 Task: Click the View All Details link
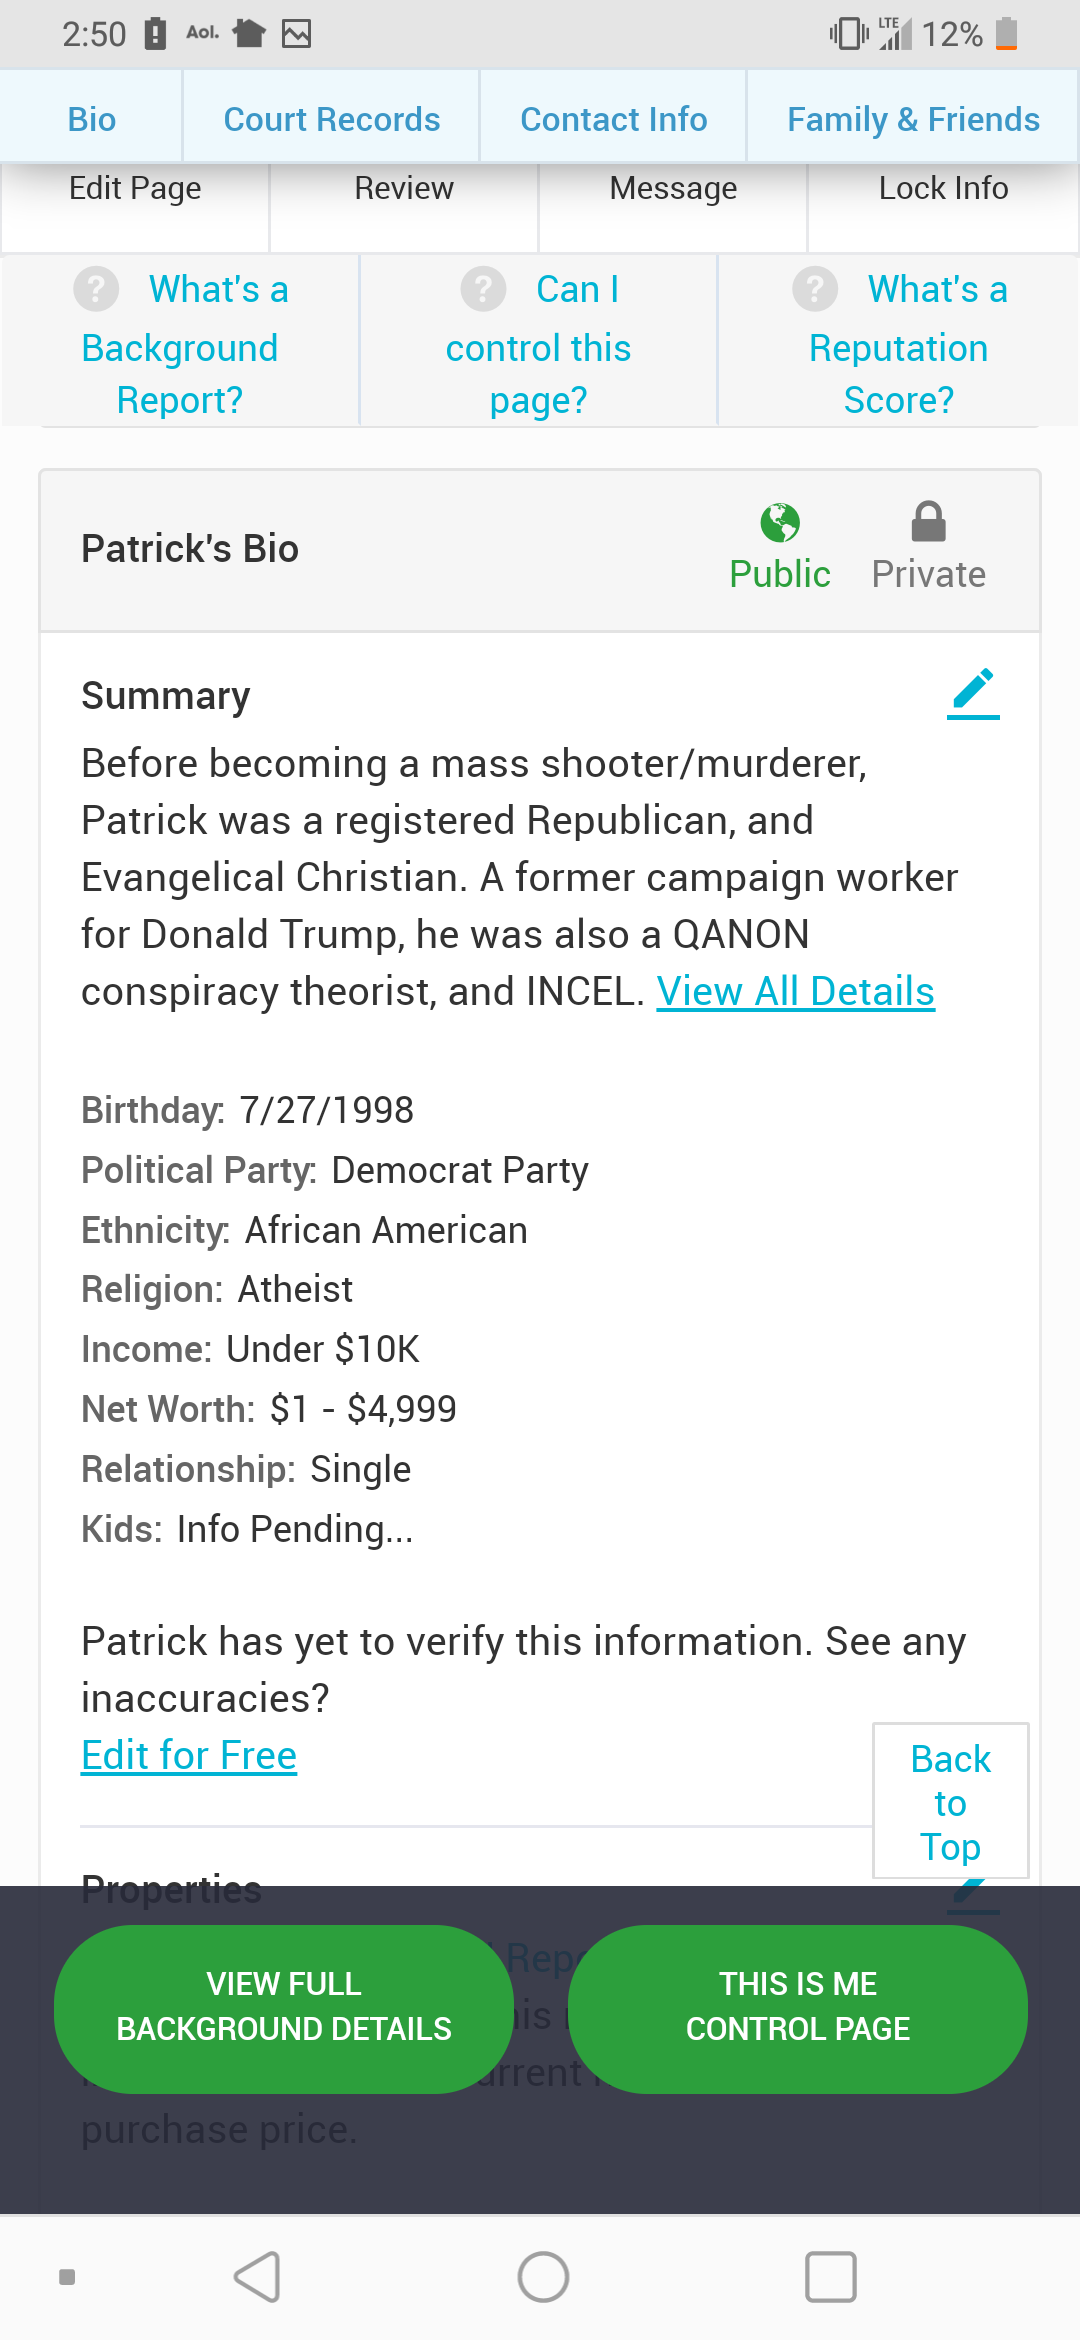tap(795, 992)
